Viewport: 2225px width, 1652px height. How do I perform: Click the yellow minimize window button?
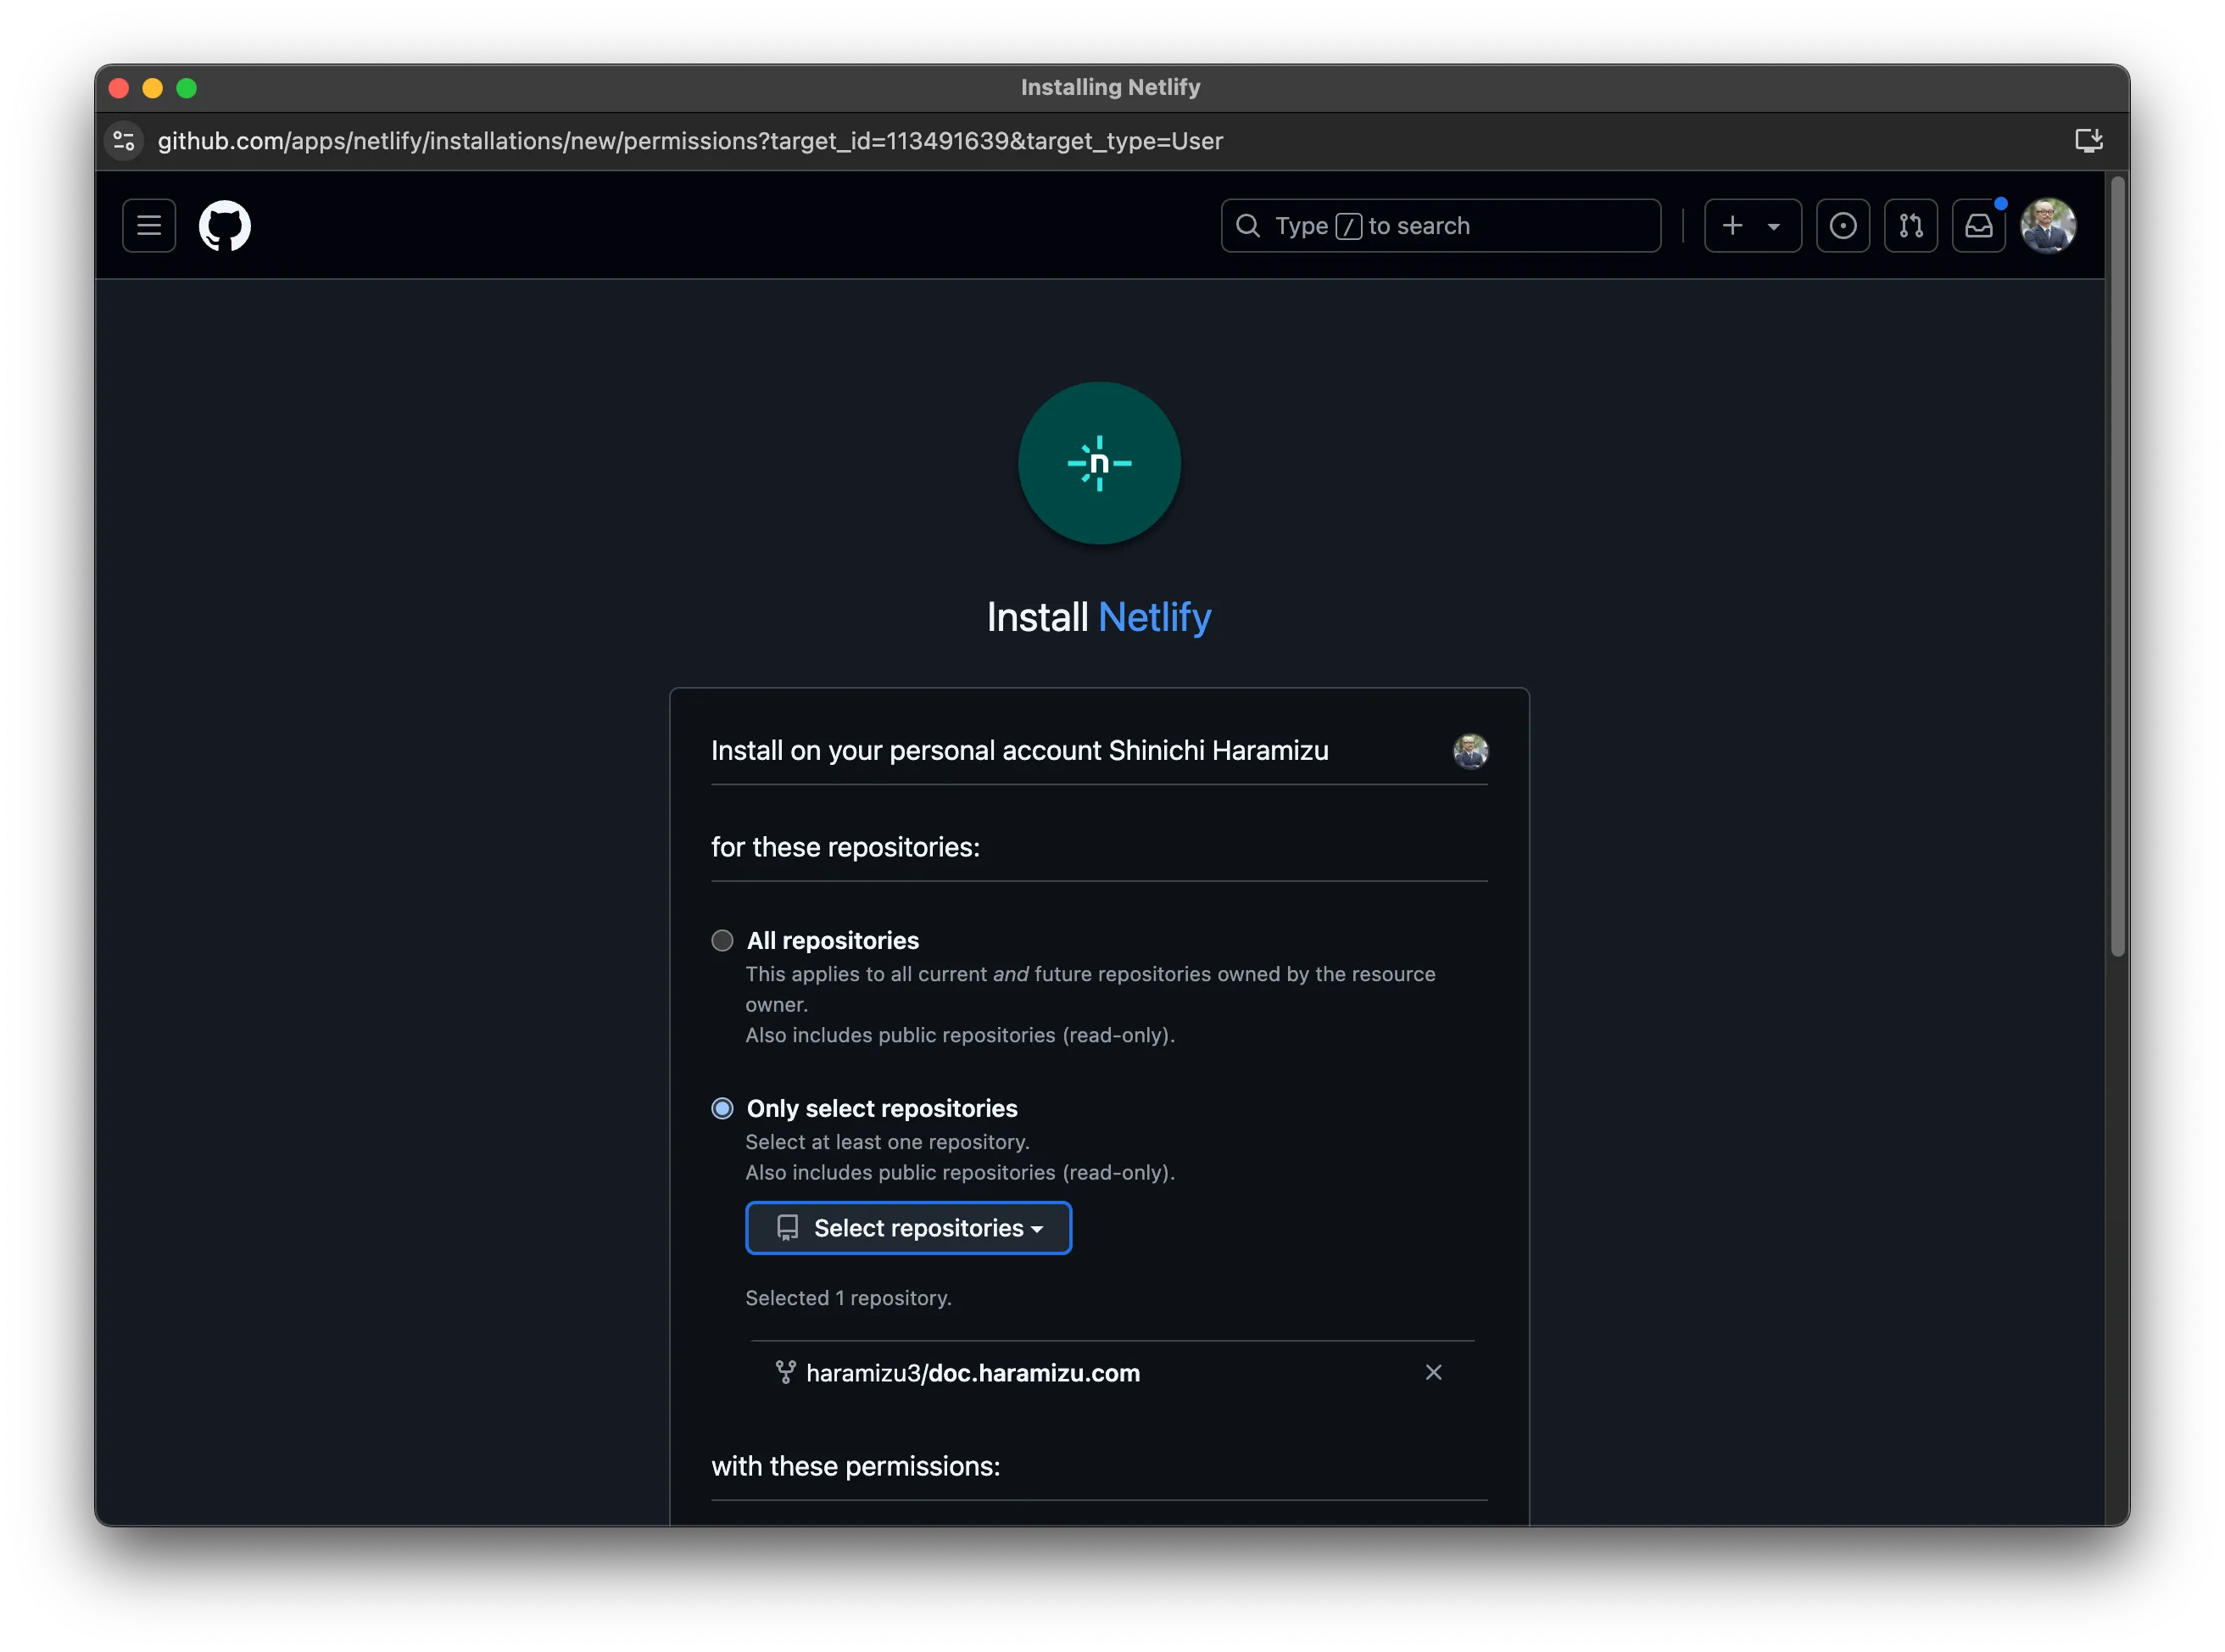[152, 88]
